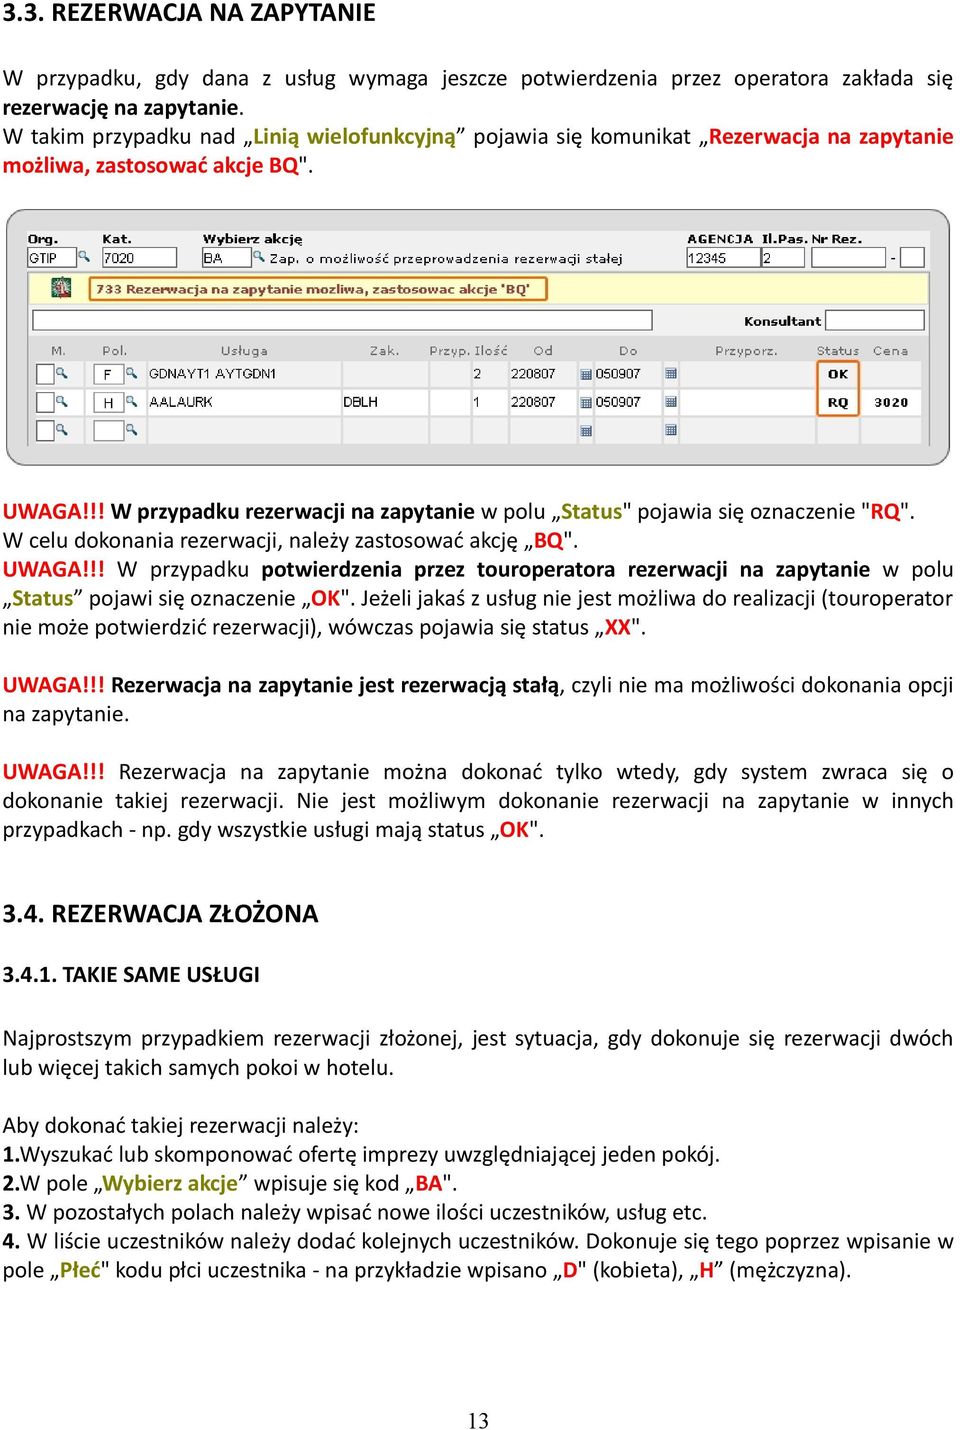This screenshot has height=1430, width=960.
Task: Open the Od calendar in GDNAYT1 row
Action: [x=586, y=374]
